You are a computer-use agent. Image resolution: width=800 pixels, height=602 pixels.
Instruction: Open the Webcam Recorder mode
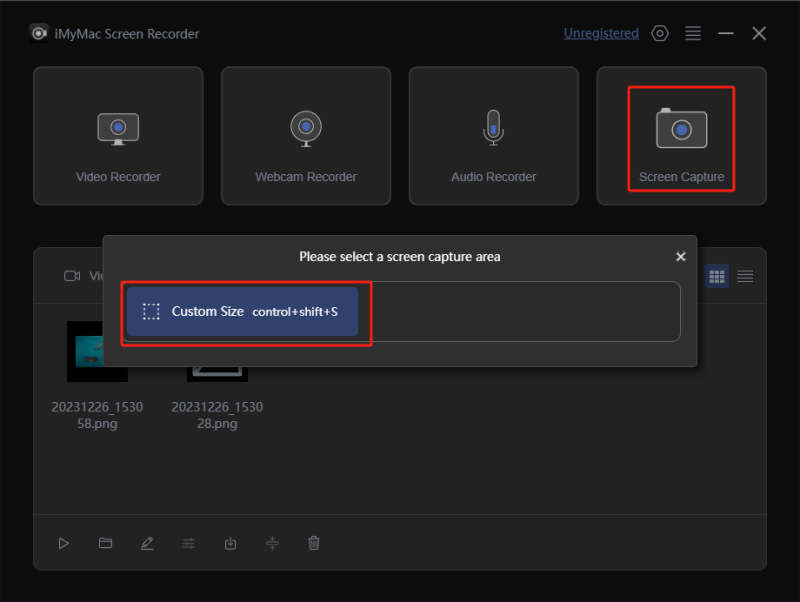[306, 136]
